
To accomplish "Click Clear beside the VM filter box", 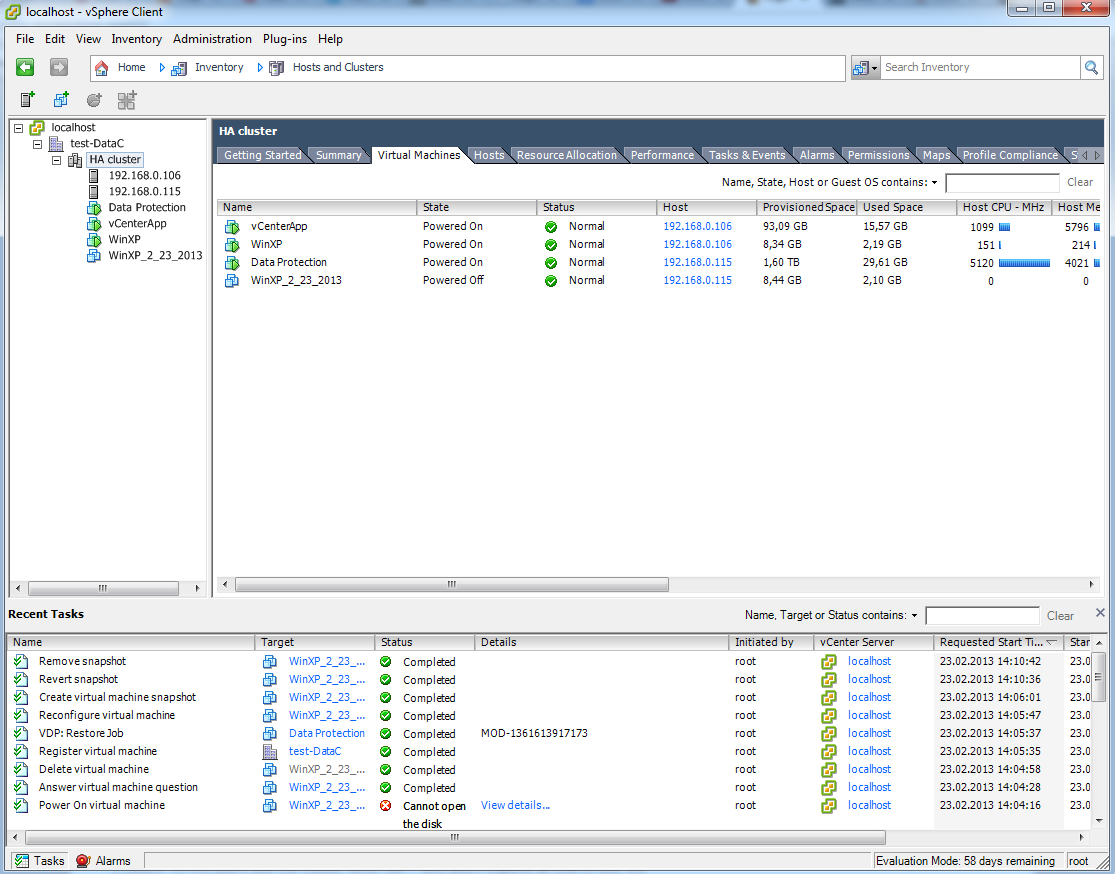I will 1080,183.
